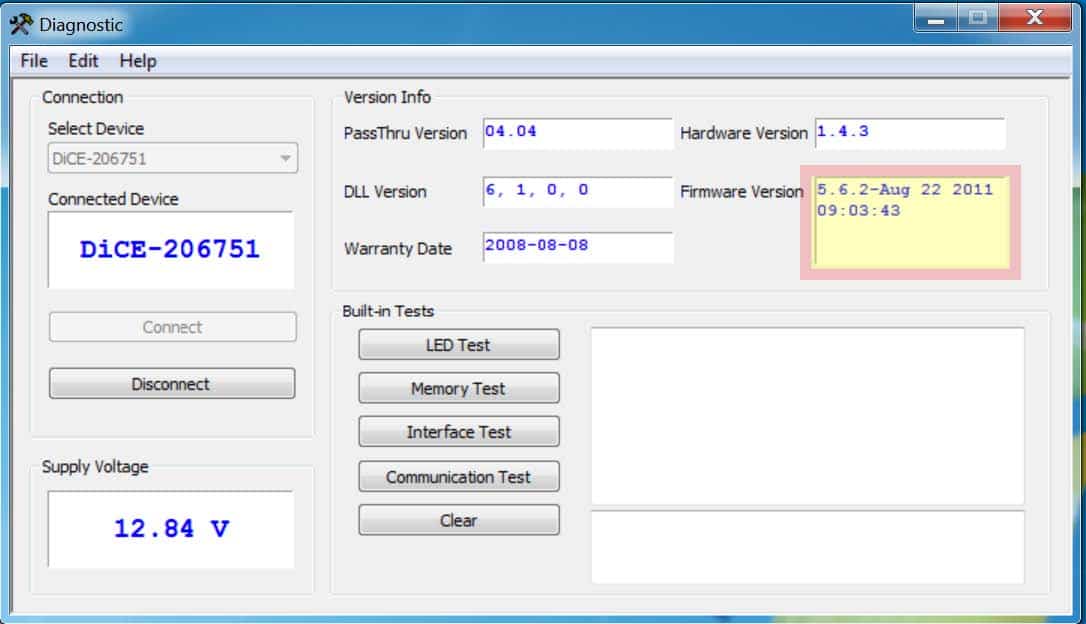Screen dimensions: 1086x624
Task: Click the Disconnect button
Action: pyautogui.click(x=172, y=384)
